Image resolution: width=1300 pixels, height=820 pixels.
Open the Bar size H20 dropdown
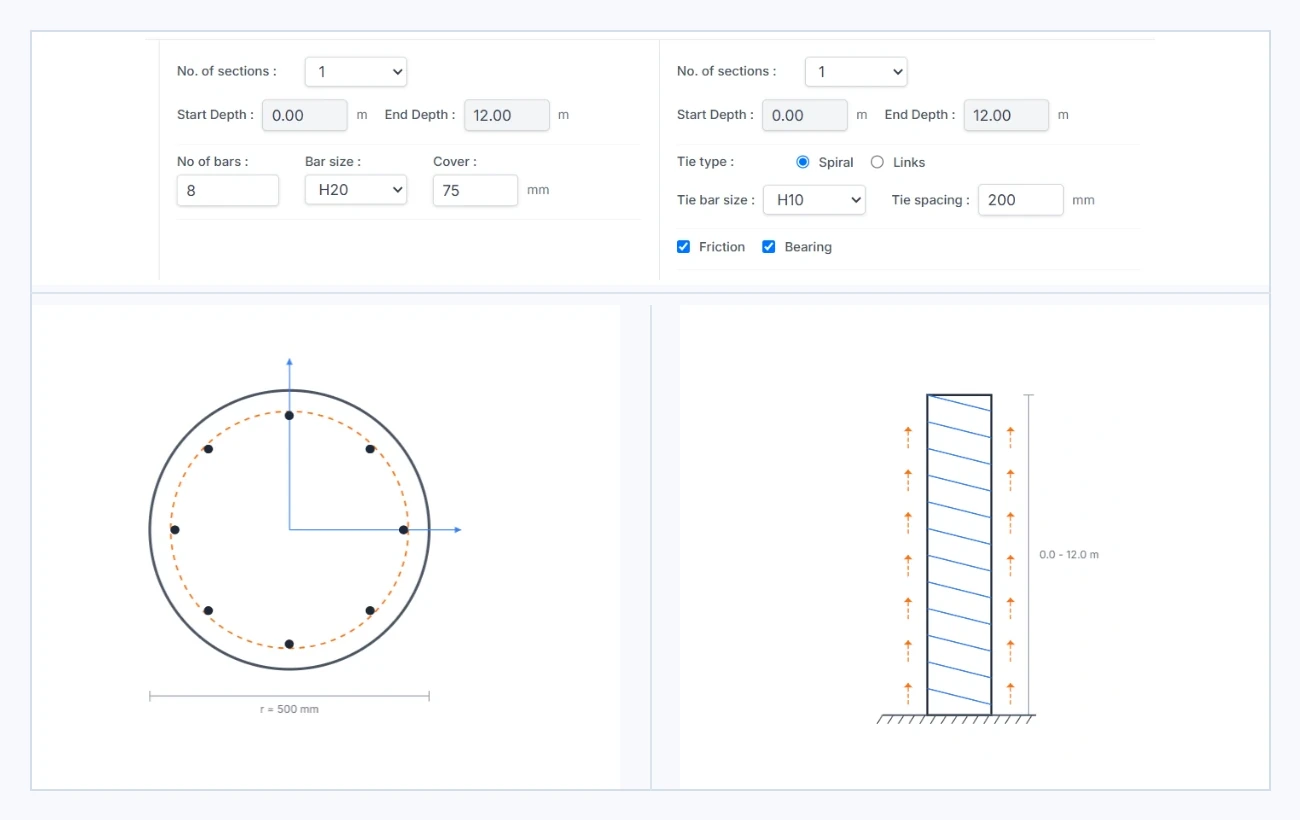(x=356, y=189)
